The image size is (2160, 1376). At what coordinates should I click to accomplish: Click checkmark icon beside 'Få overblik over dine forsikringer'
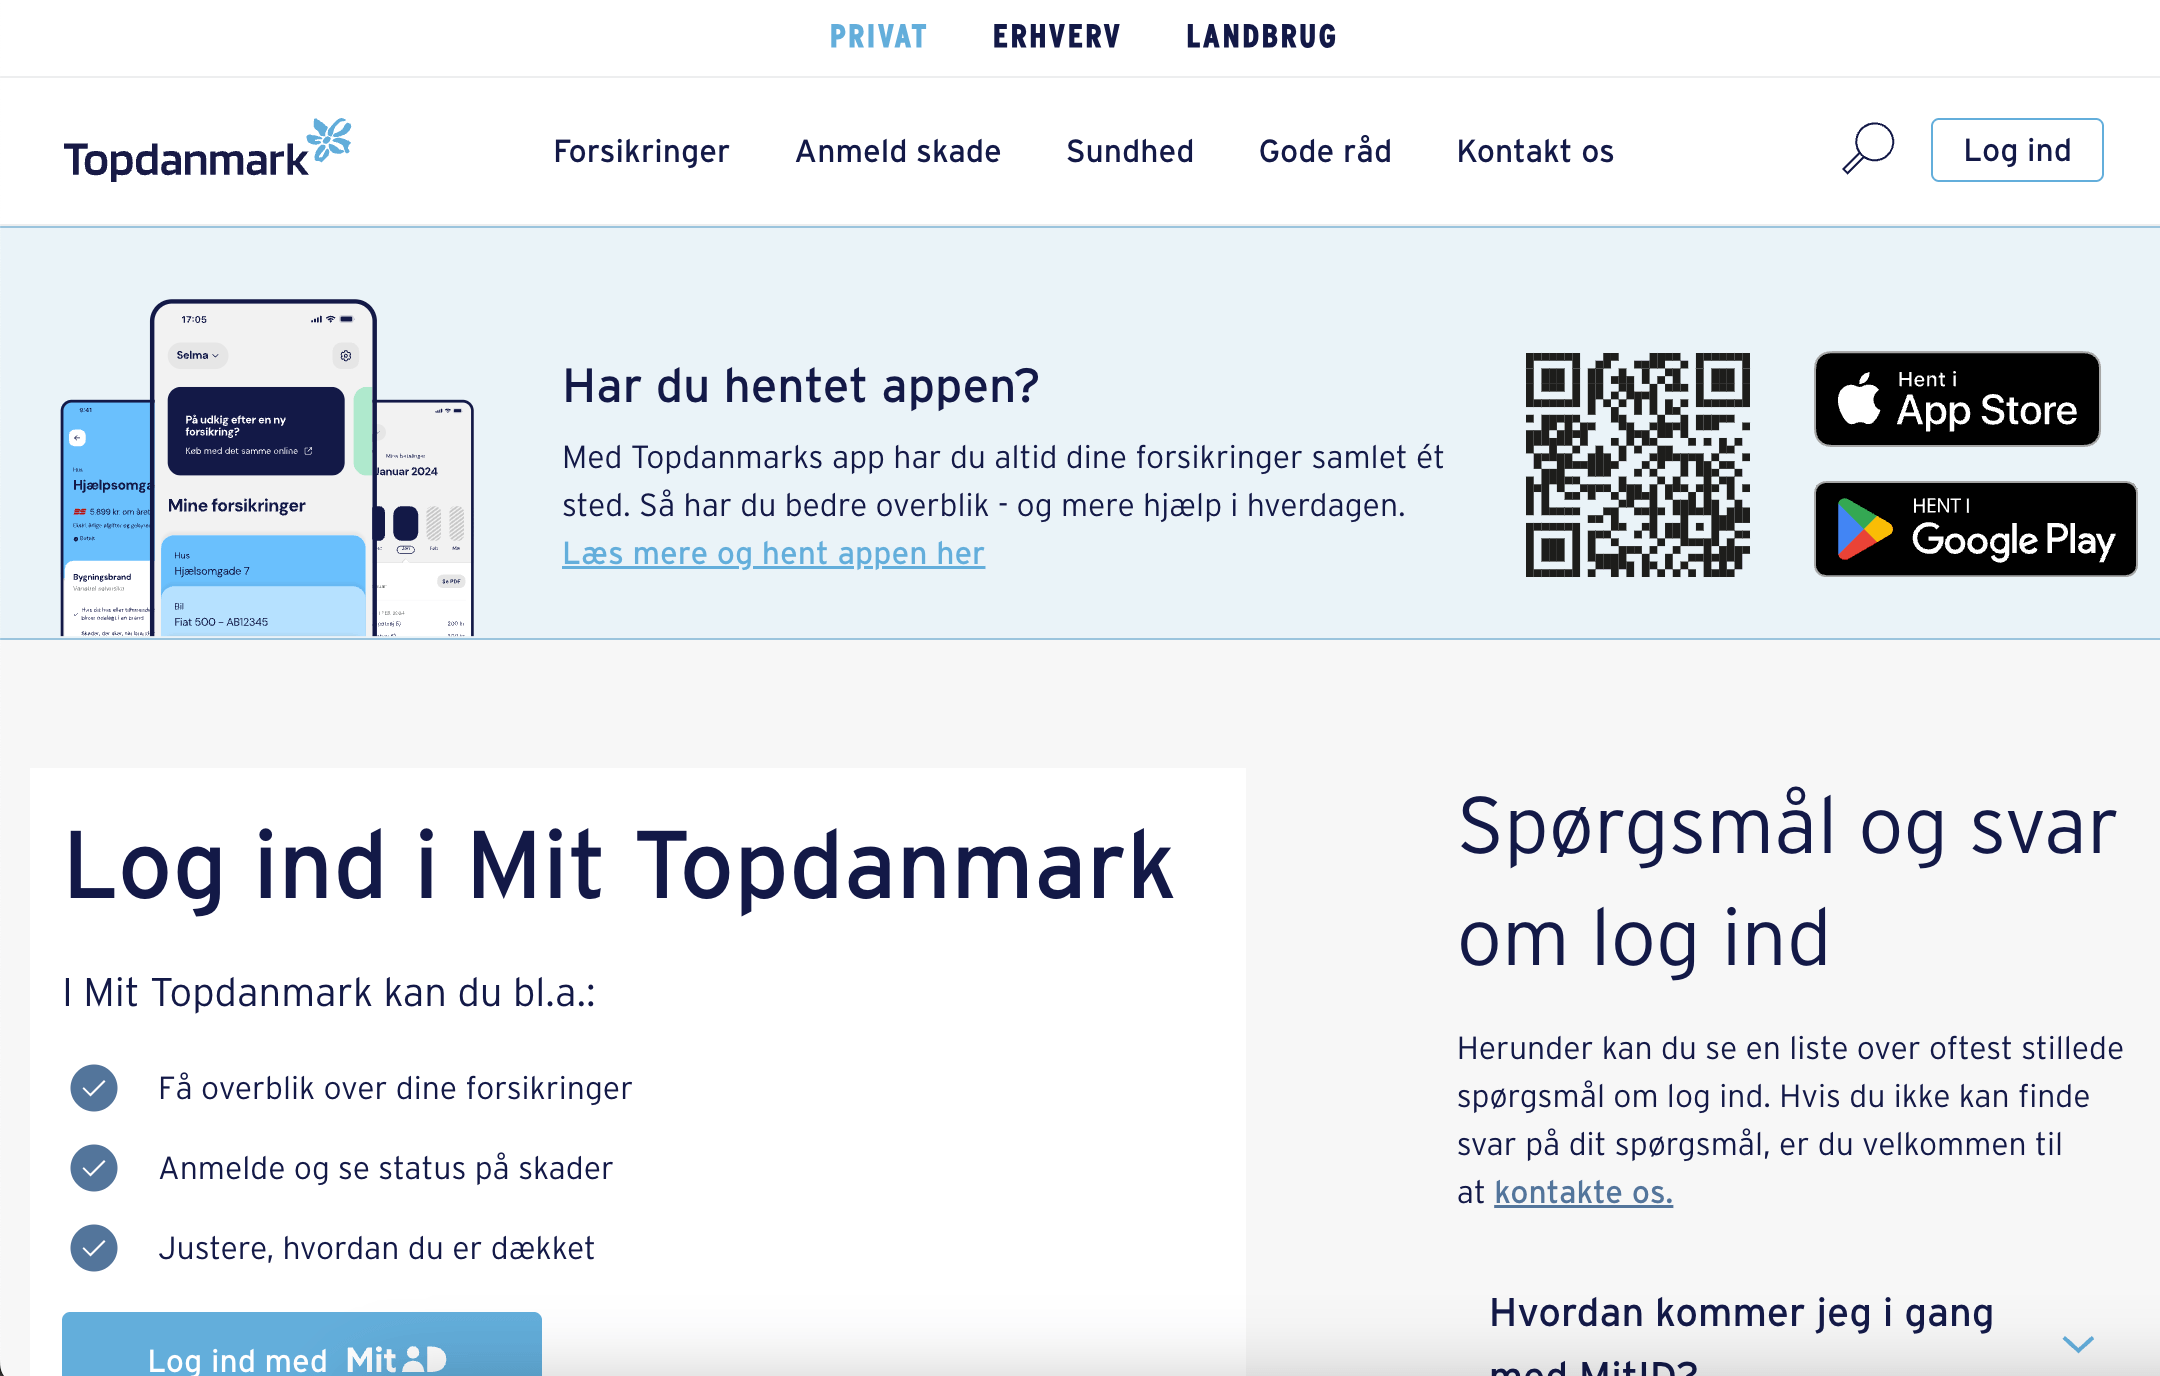94,1088
